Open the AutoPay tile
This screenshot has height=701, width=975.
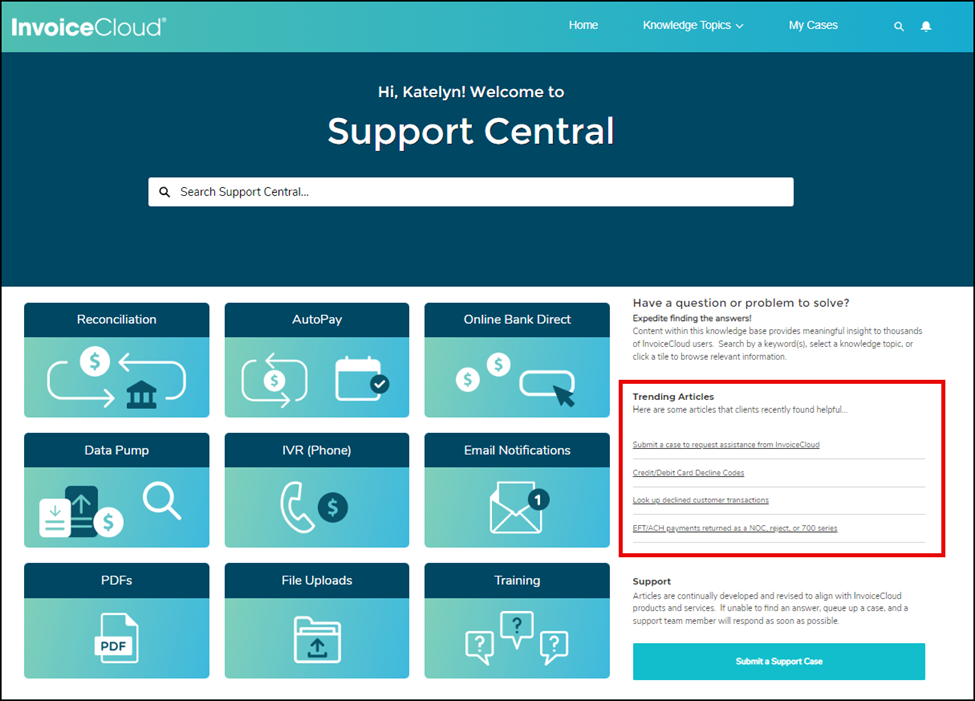[x=317, y=360]
